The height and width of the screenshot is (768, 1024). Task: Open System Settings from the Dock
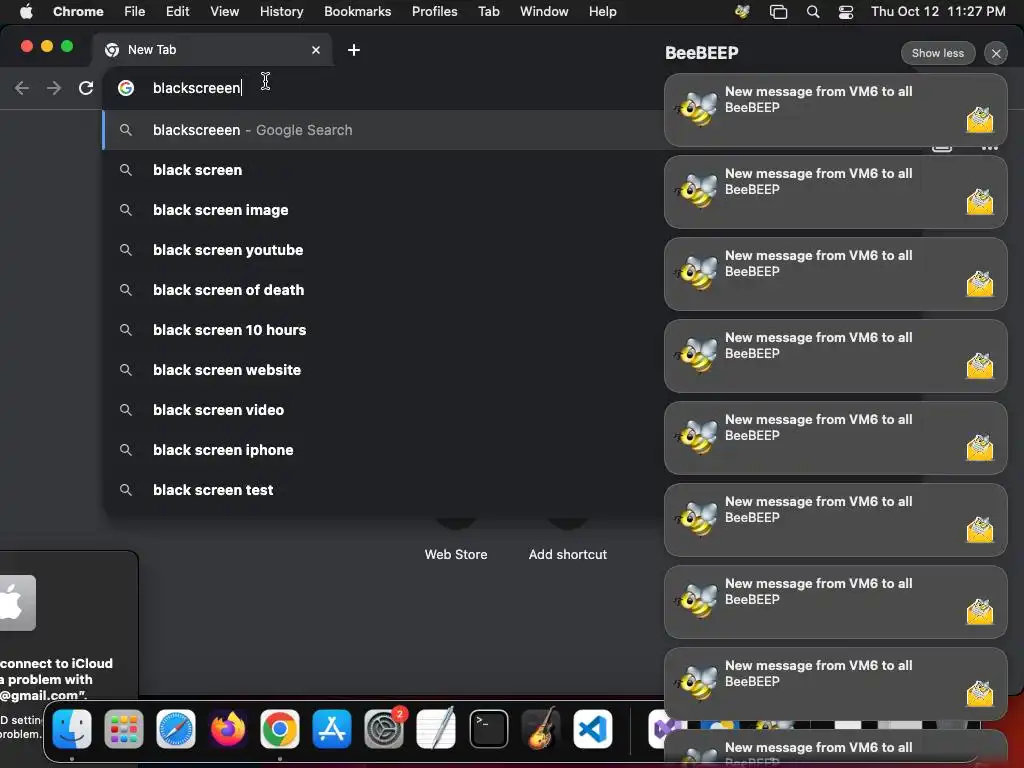(384, 729)
